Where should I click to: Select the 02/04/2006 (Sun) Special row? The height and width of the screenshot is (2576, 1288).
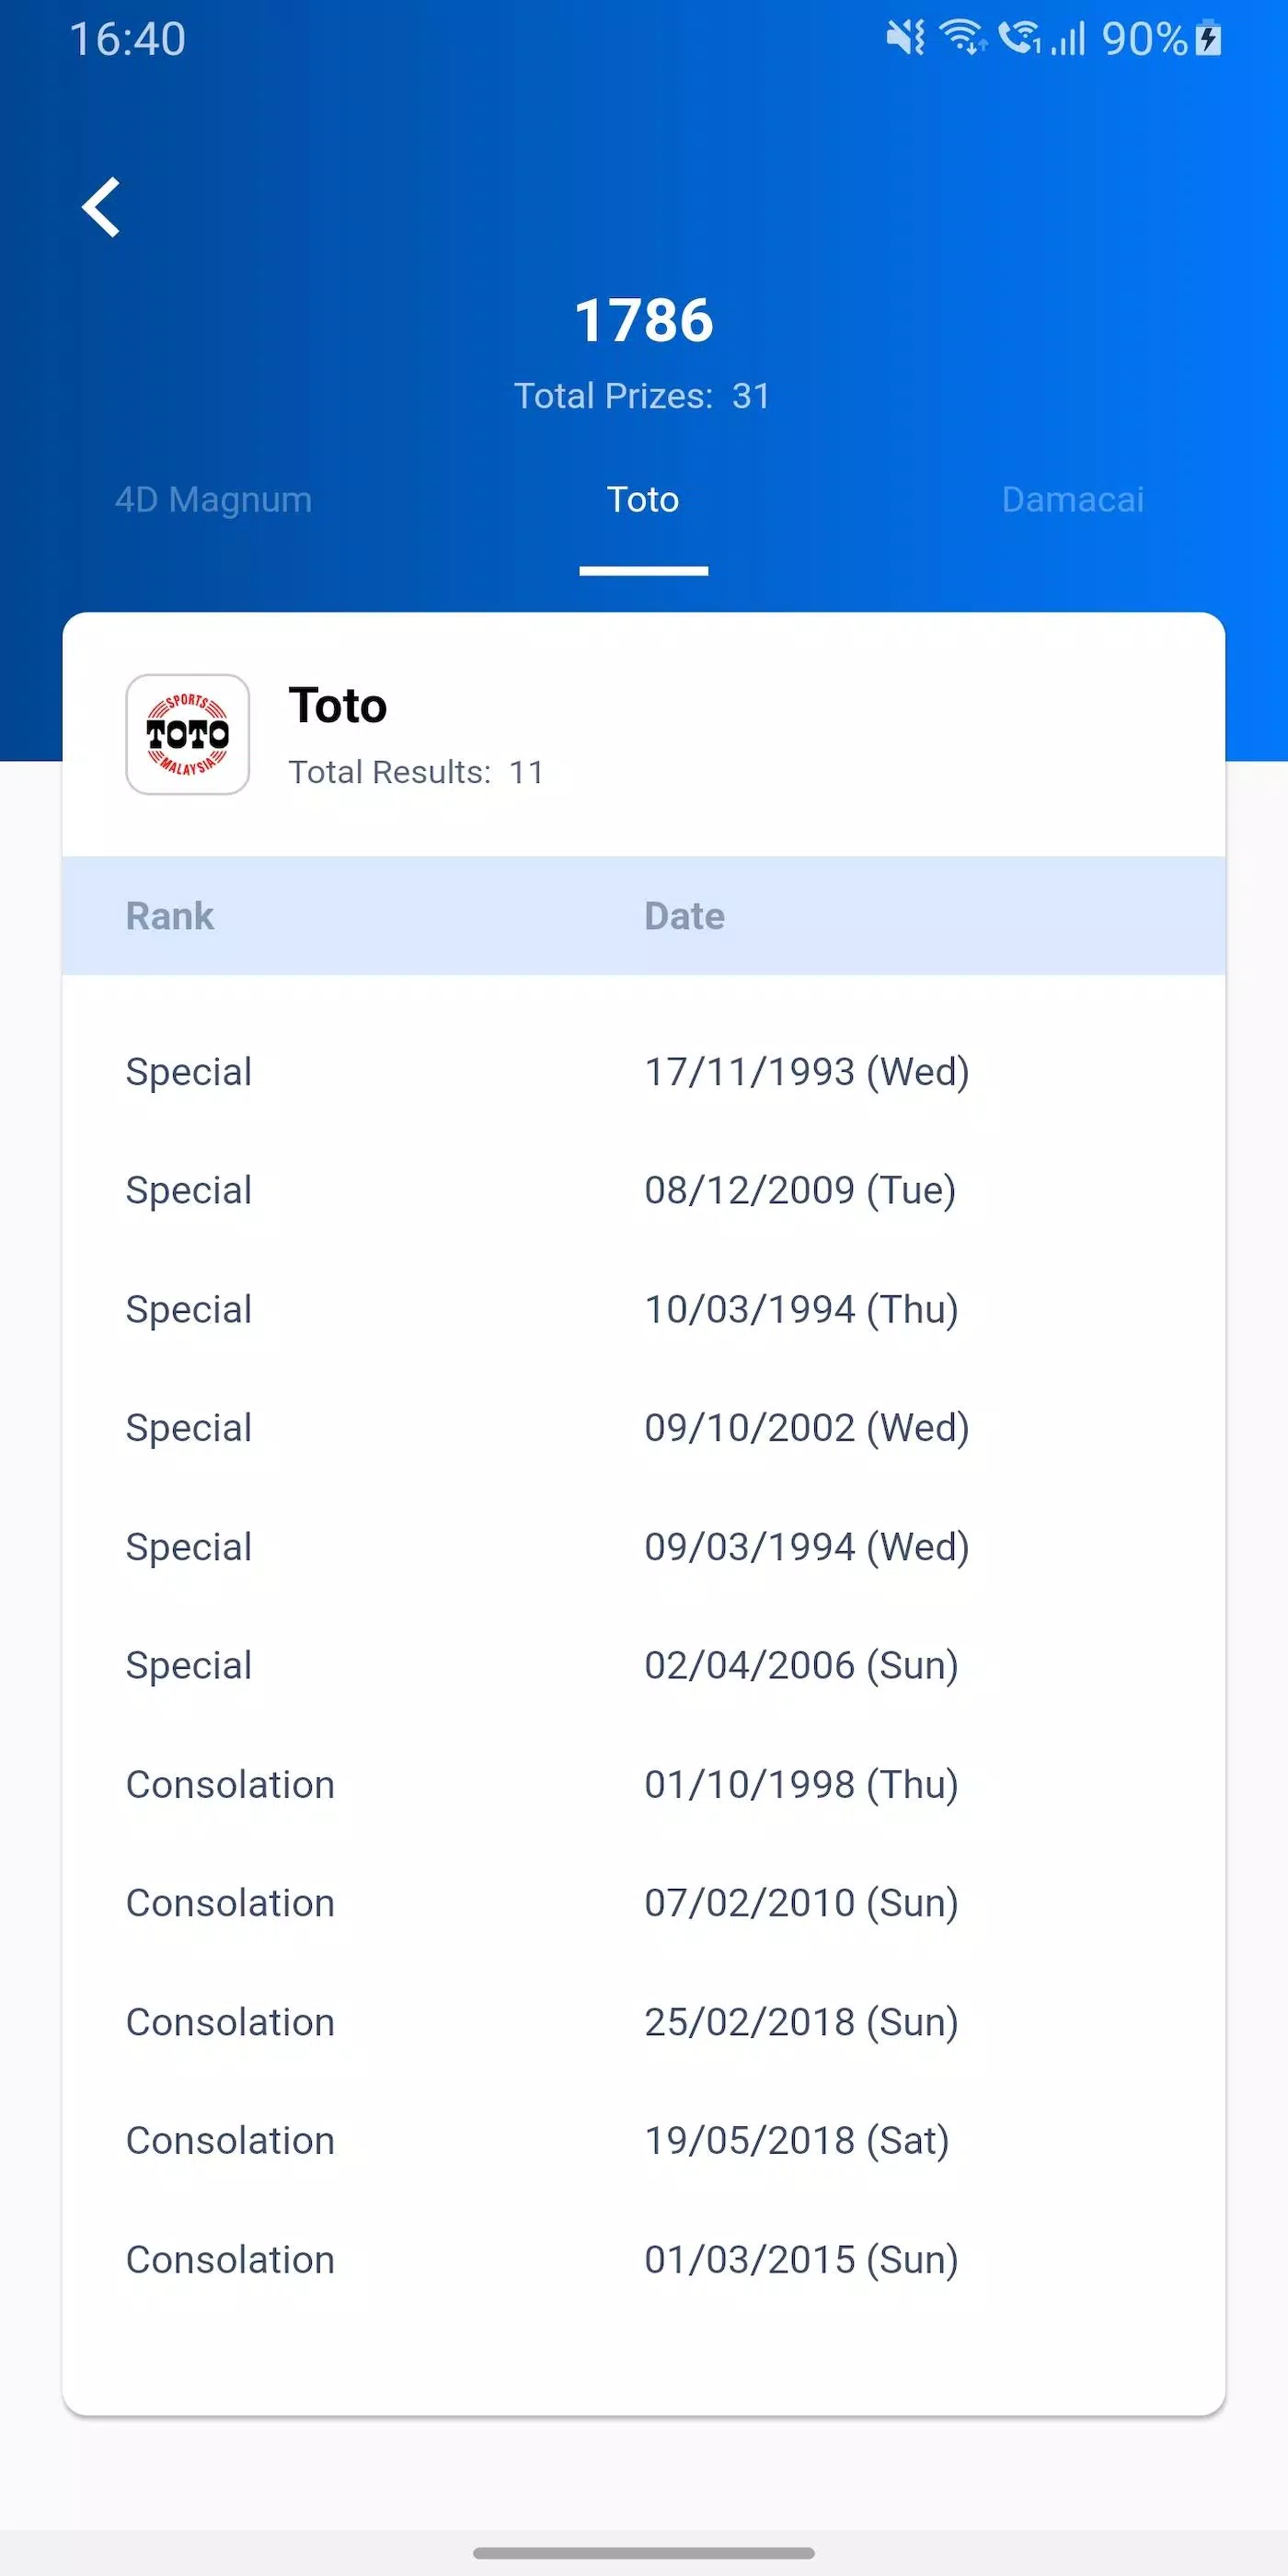point(644,1666)
